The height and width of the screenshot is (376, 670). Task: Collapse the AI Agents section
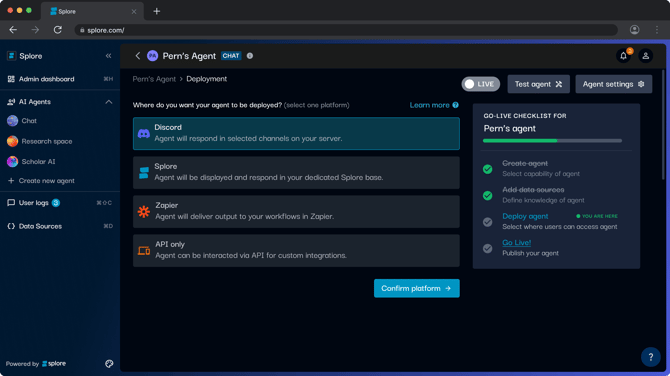pyautogui.click(x=109, y=102)
